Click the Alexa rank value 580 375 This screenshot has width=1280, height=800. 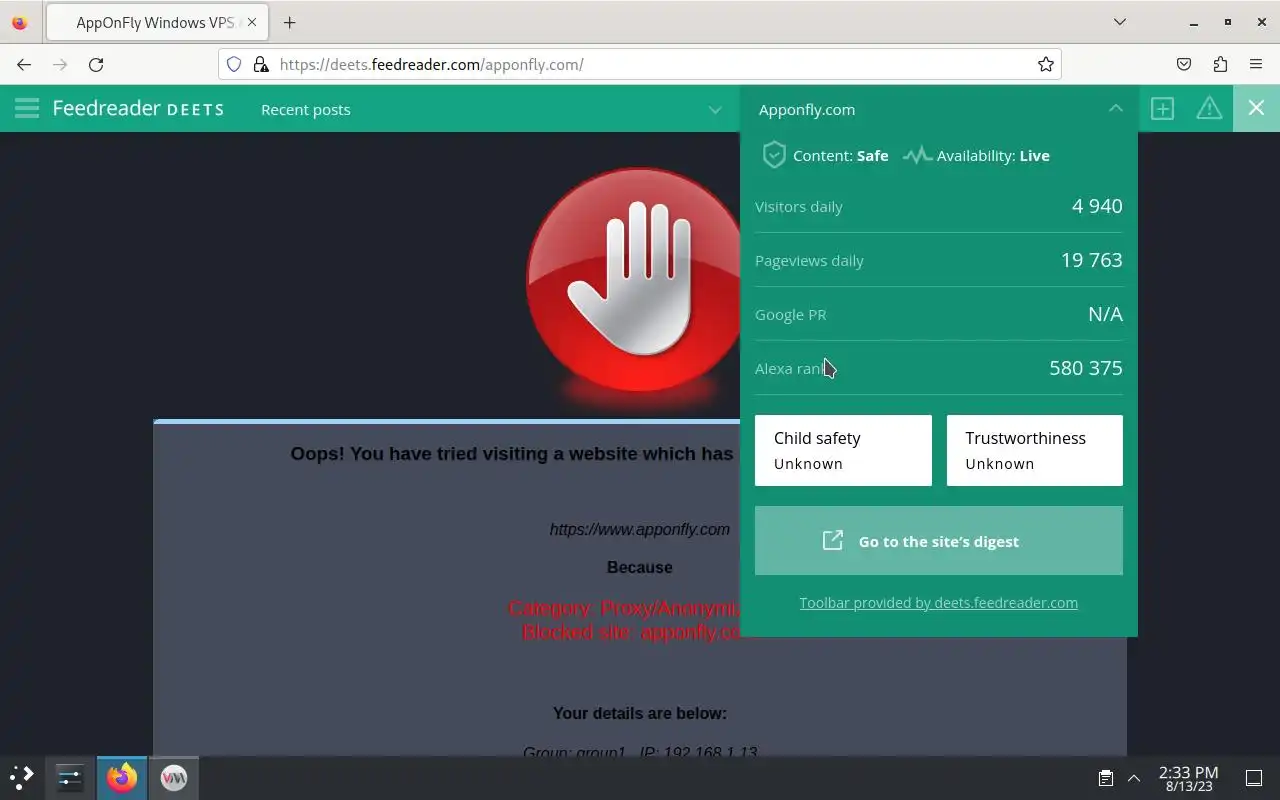pos(1086,368)
